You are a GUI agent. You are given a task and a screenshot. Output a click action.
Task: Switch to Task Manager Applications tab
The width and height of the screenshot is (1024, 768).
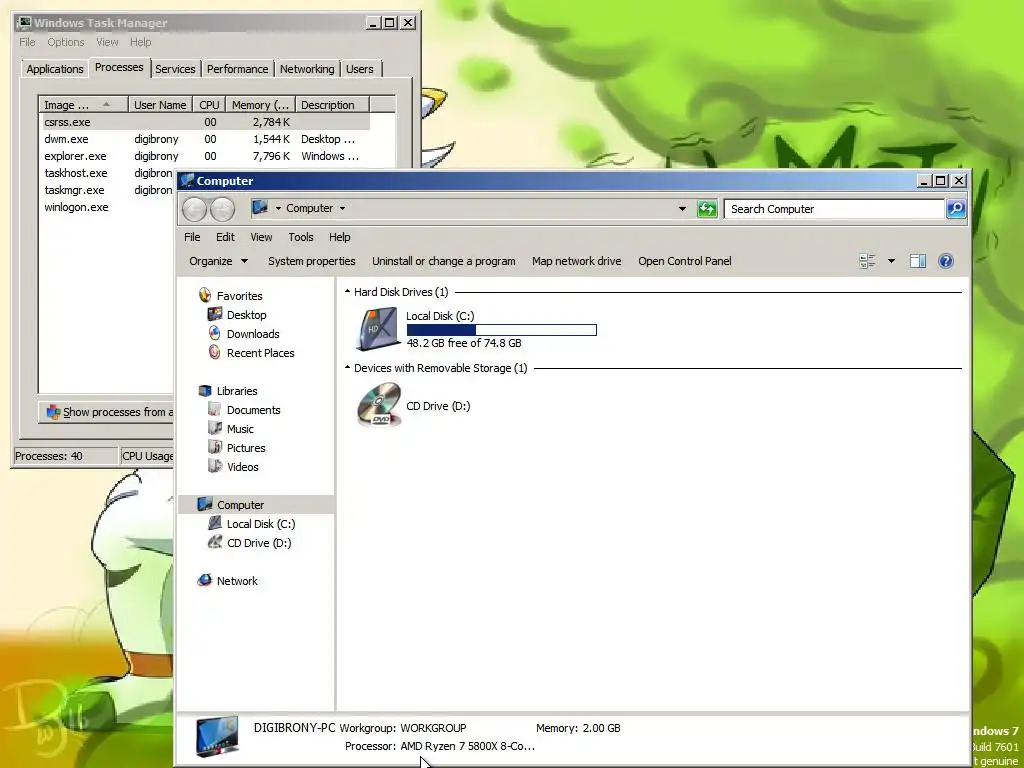(55, 69)
